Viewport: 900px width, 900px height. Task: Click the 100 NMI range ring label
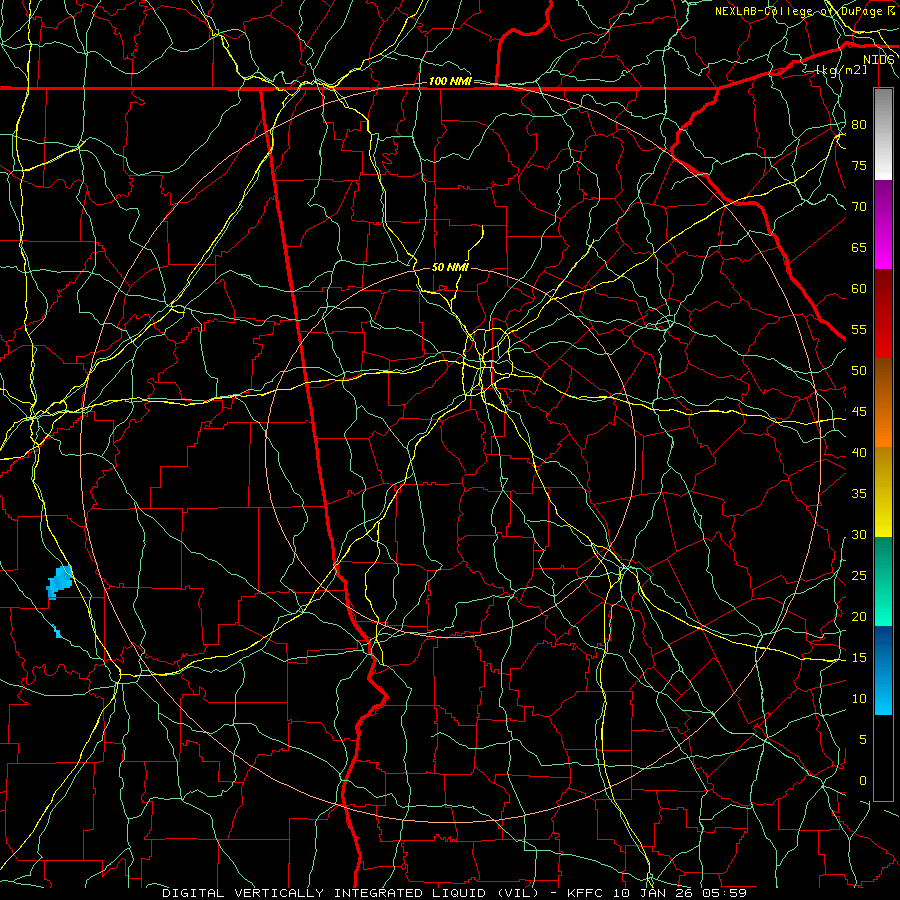pyautogui.click(x=450, y=81)
